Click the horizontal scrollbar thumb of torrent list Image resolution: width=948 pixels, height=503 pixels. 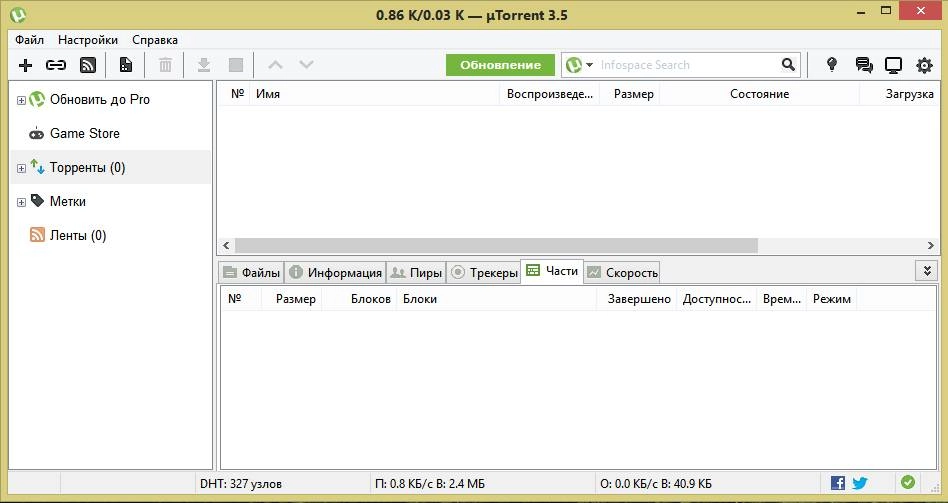496,245
